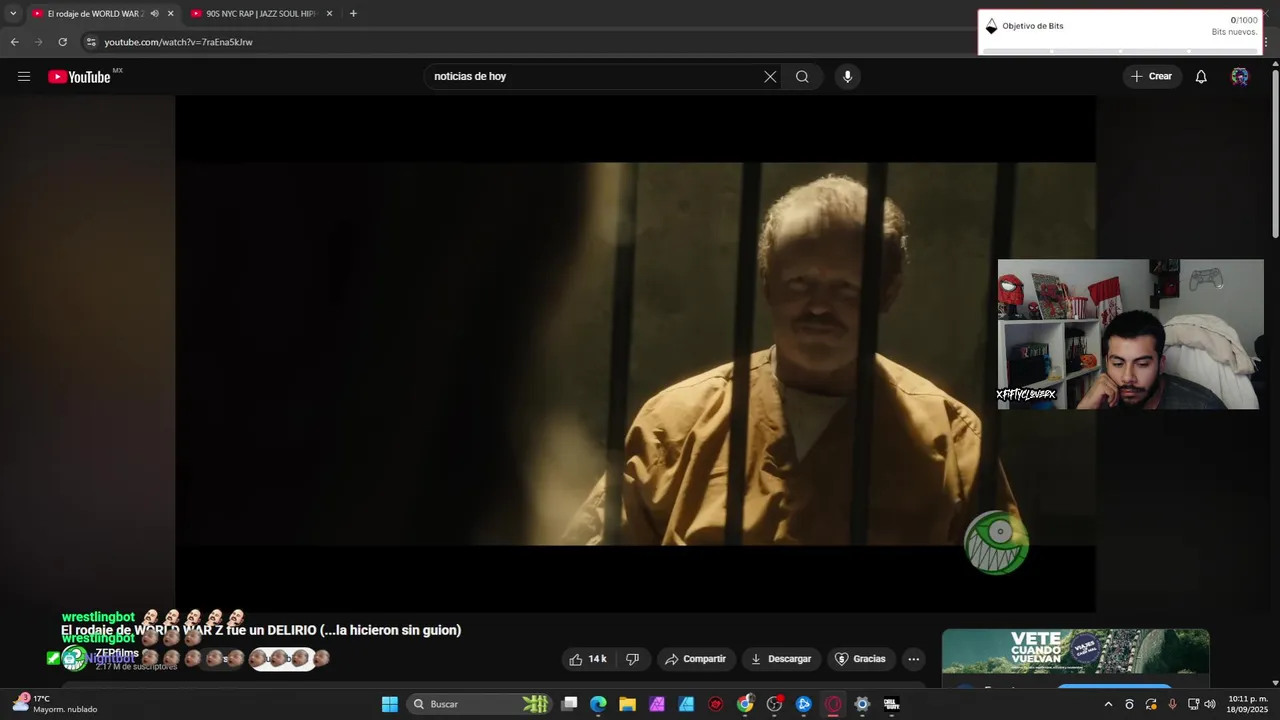Open the YouTube hamburger guide menu
1280x720 pixels.
click(24, 77)
